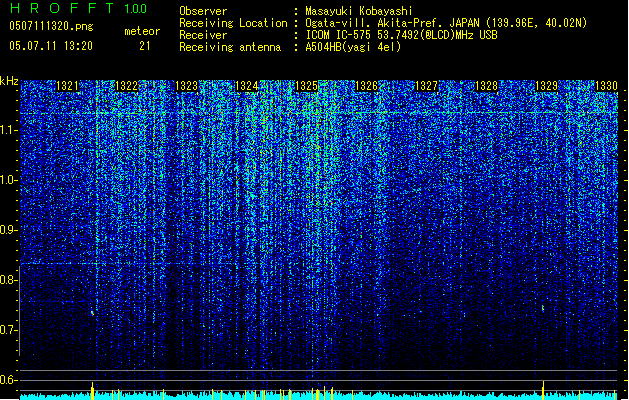Click the 1328 time marker
629x400 pixels.
486,86
